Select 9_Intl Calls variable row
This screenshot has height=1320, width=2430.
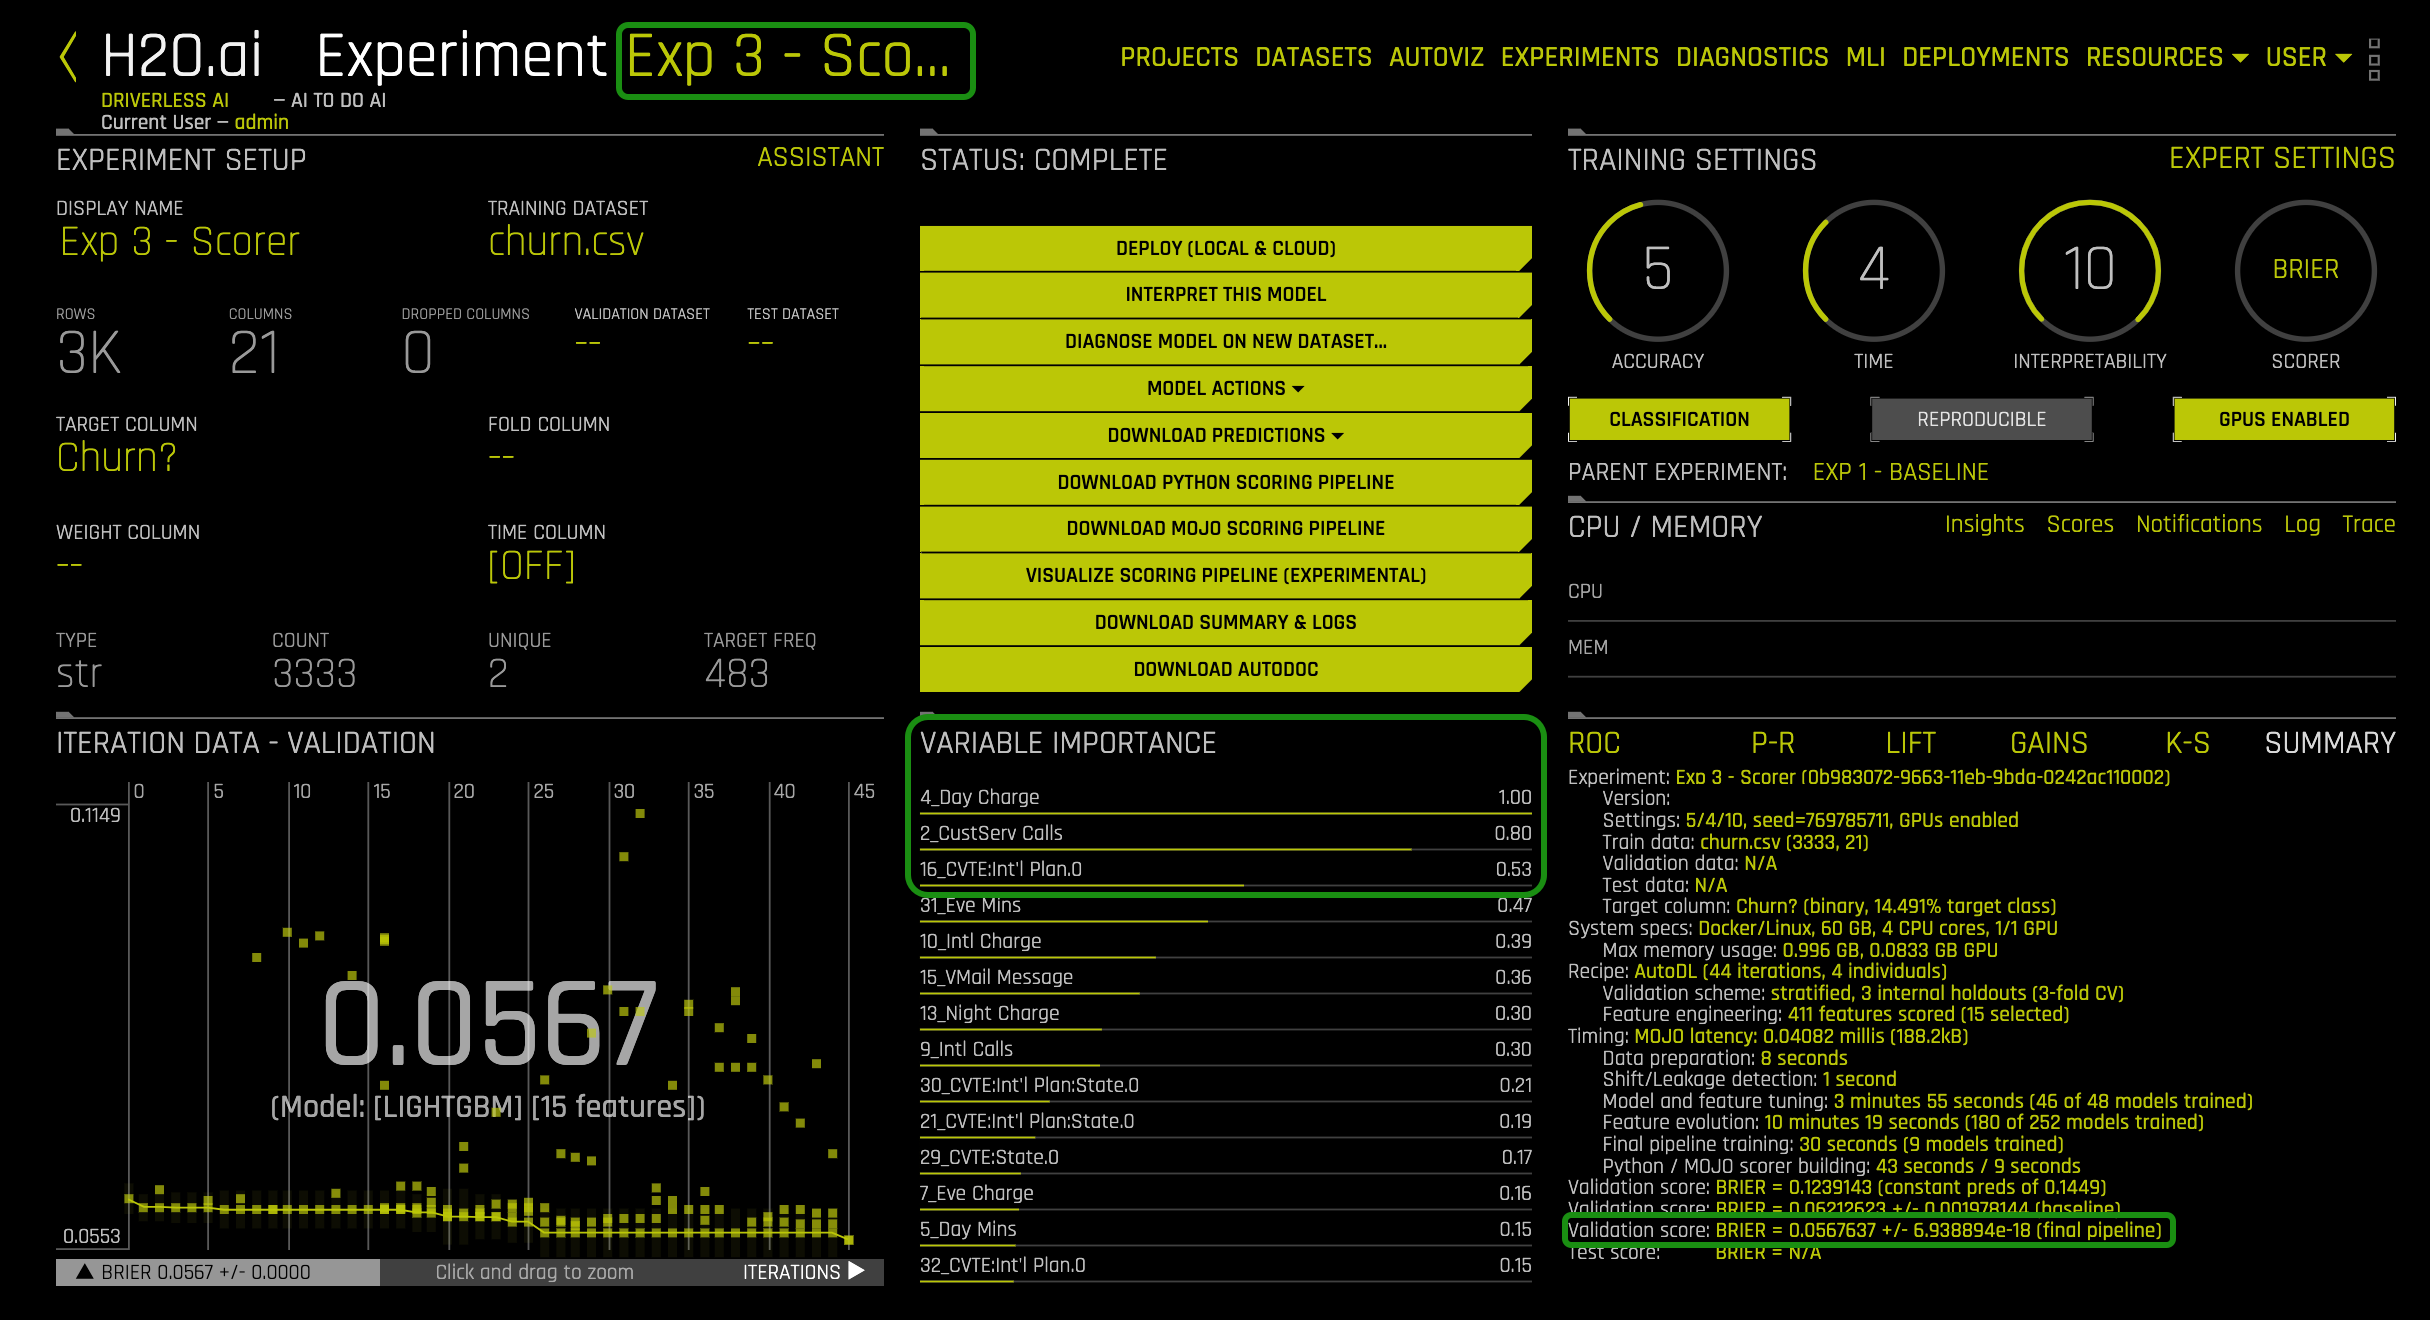(1225, 1049)
